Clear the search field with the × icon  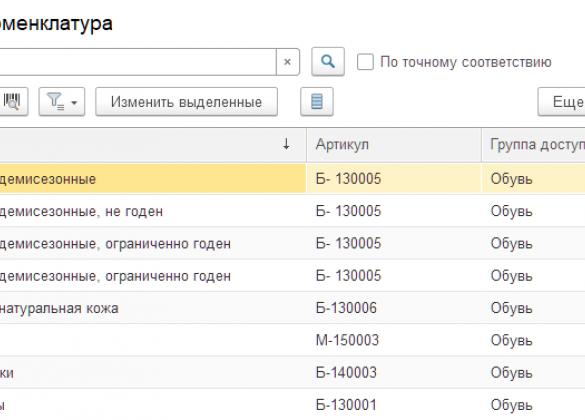[x=287, y=62]
